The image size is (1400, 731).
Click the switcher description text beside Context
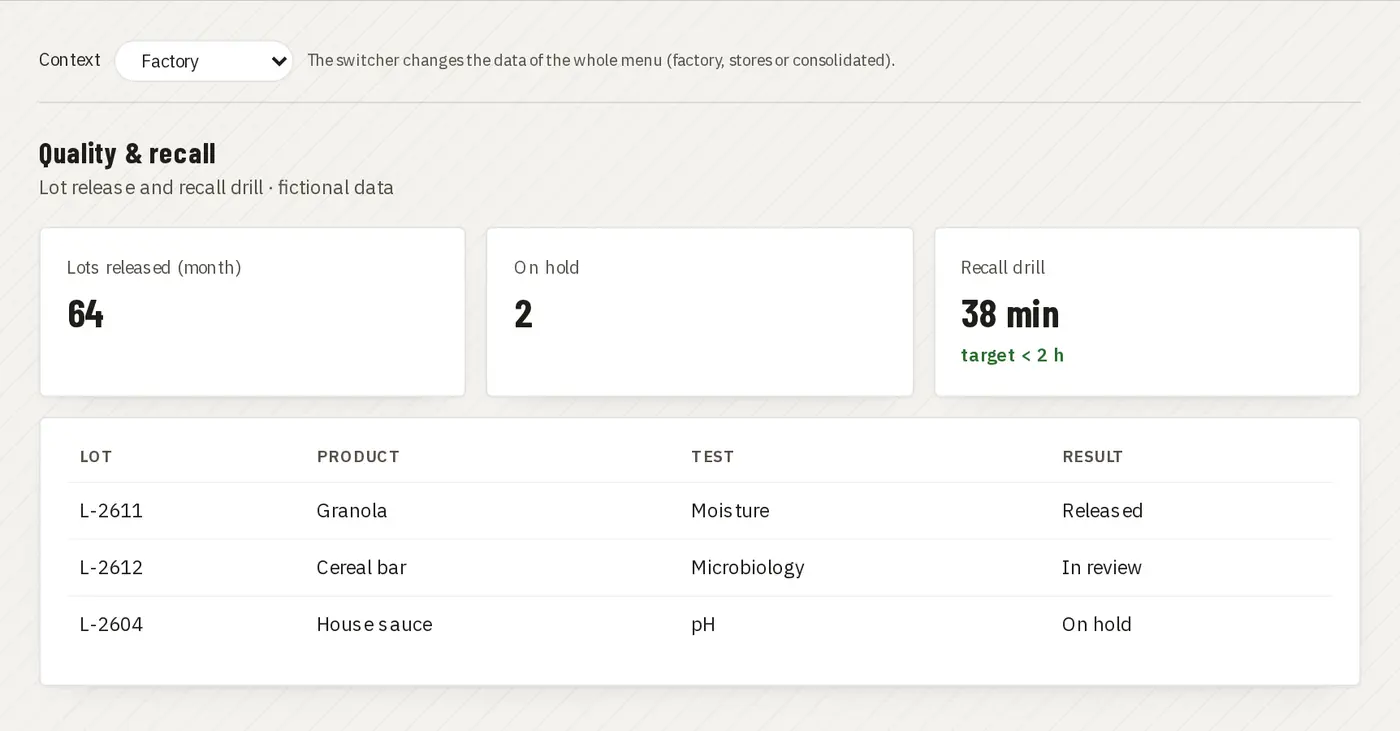tap(601, 60)
